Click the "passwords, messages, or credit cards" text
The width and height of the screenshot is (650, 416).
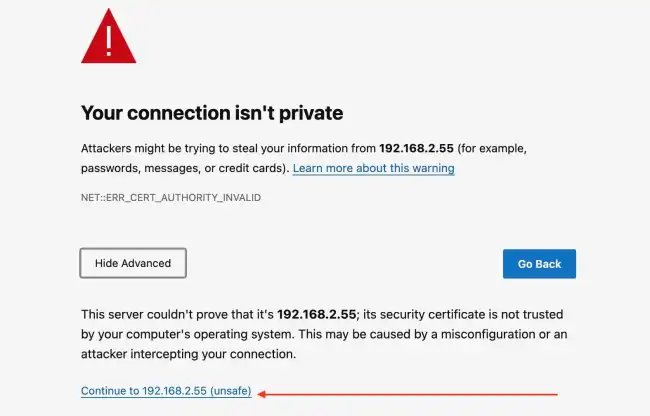point(183,168)
